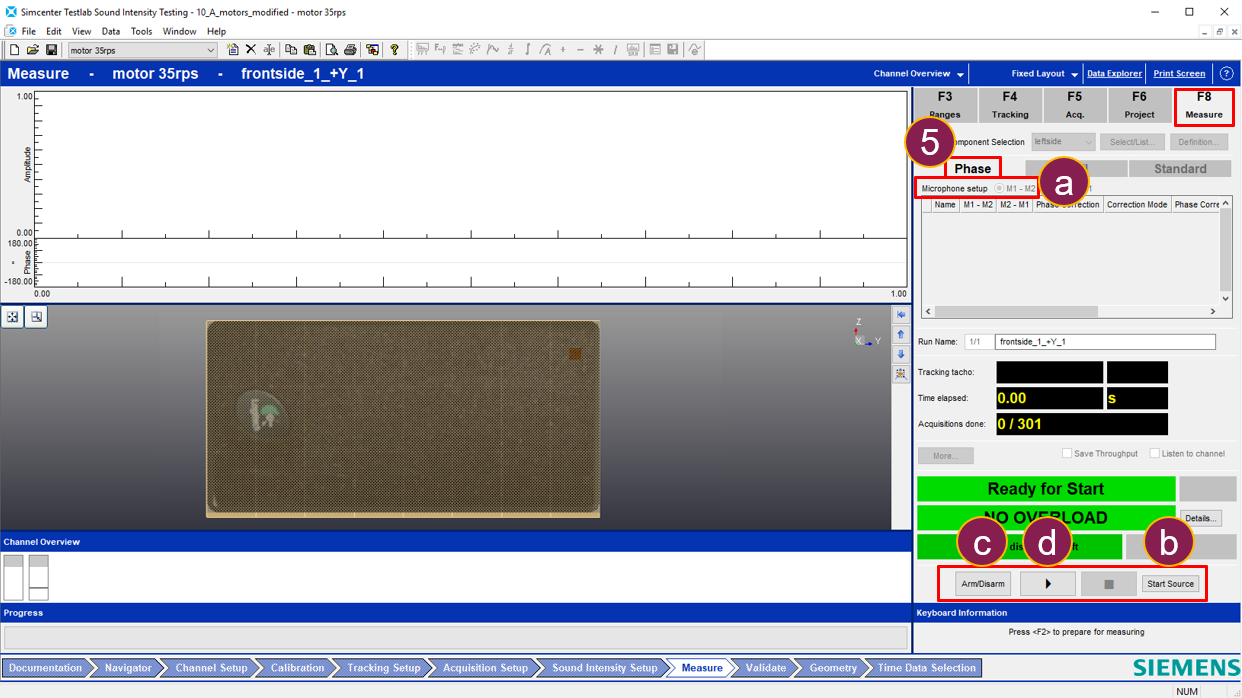Image resolution: width=1242 pixels, height=698 pixels.
Task: Select the Standard mode tab
Action: pyautogui.click(x=1180, y=168)
